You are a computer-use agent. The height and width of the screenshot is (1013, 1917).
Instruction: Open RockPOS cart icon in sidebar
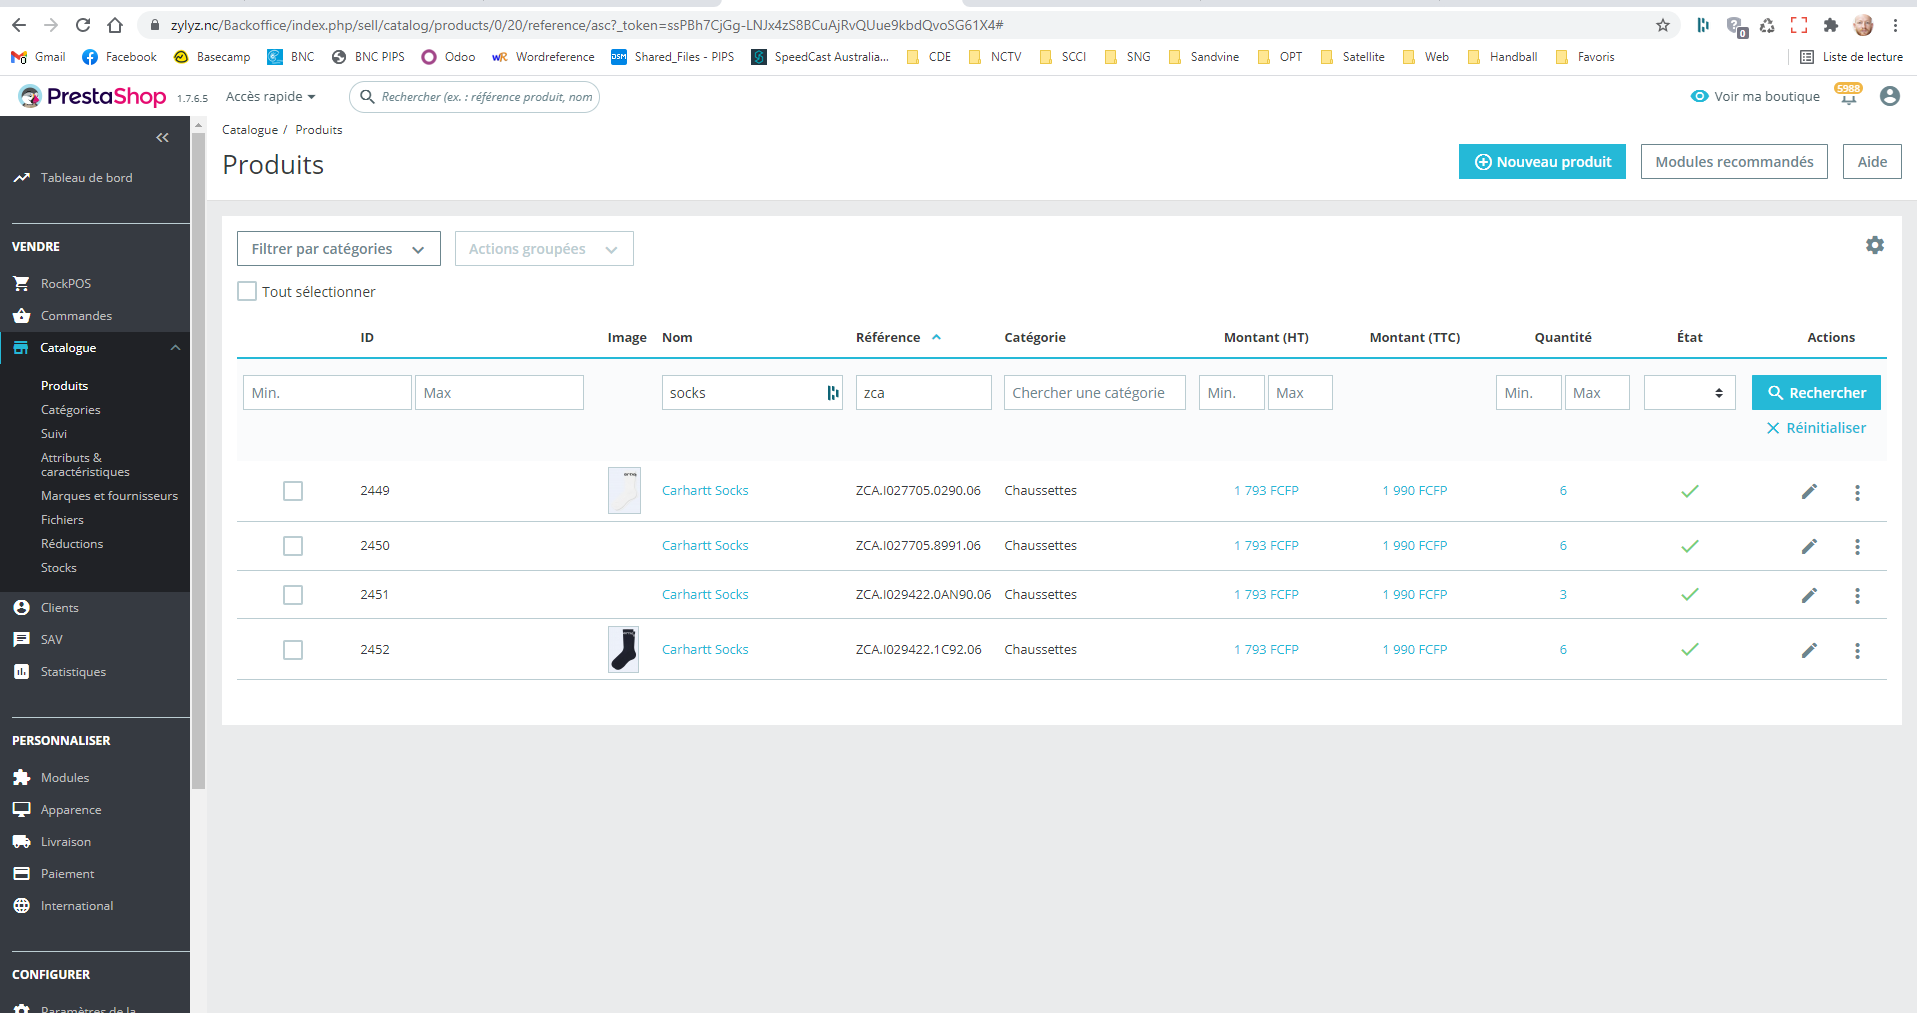point(21,283)
